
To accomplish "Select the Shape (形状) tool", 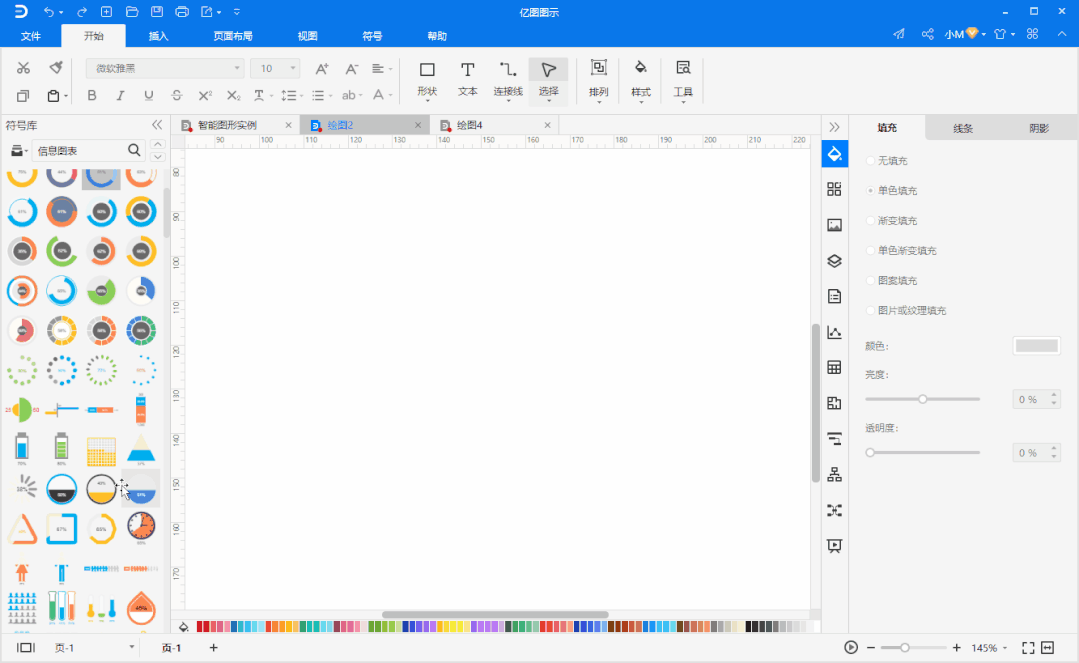I will click(427, 79).
